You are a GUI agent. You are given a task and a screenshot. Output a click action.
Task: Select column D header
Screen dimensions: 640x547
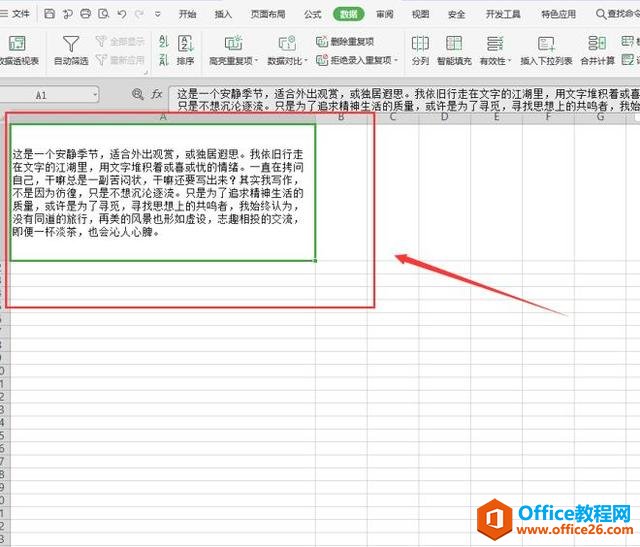point(444,117)
